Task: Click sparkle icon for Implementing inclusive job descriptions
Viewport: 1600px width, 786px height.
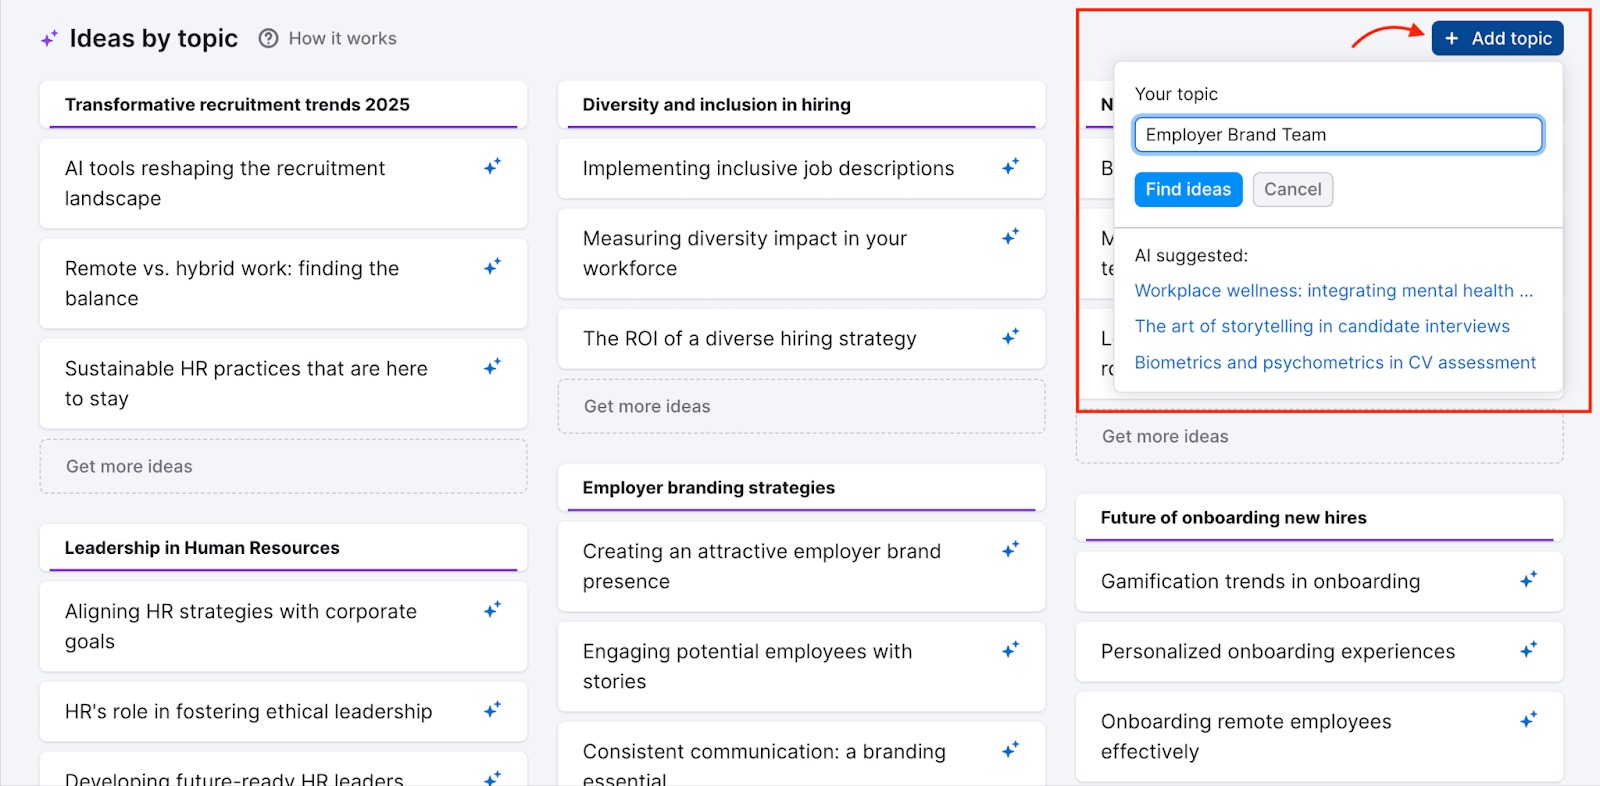Action: pos(1010,167)
